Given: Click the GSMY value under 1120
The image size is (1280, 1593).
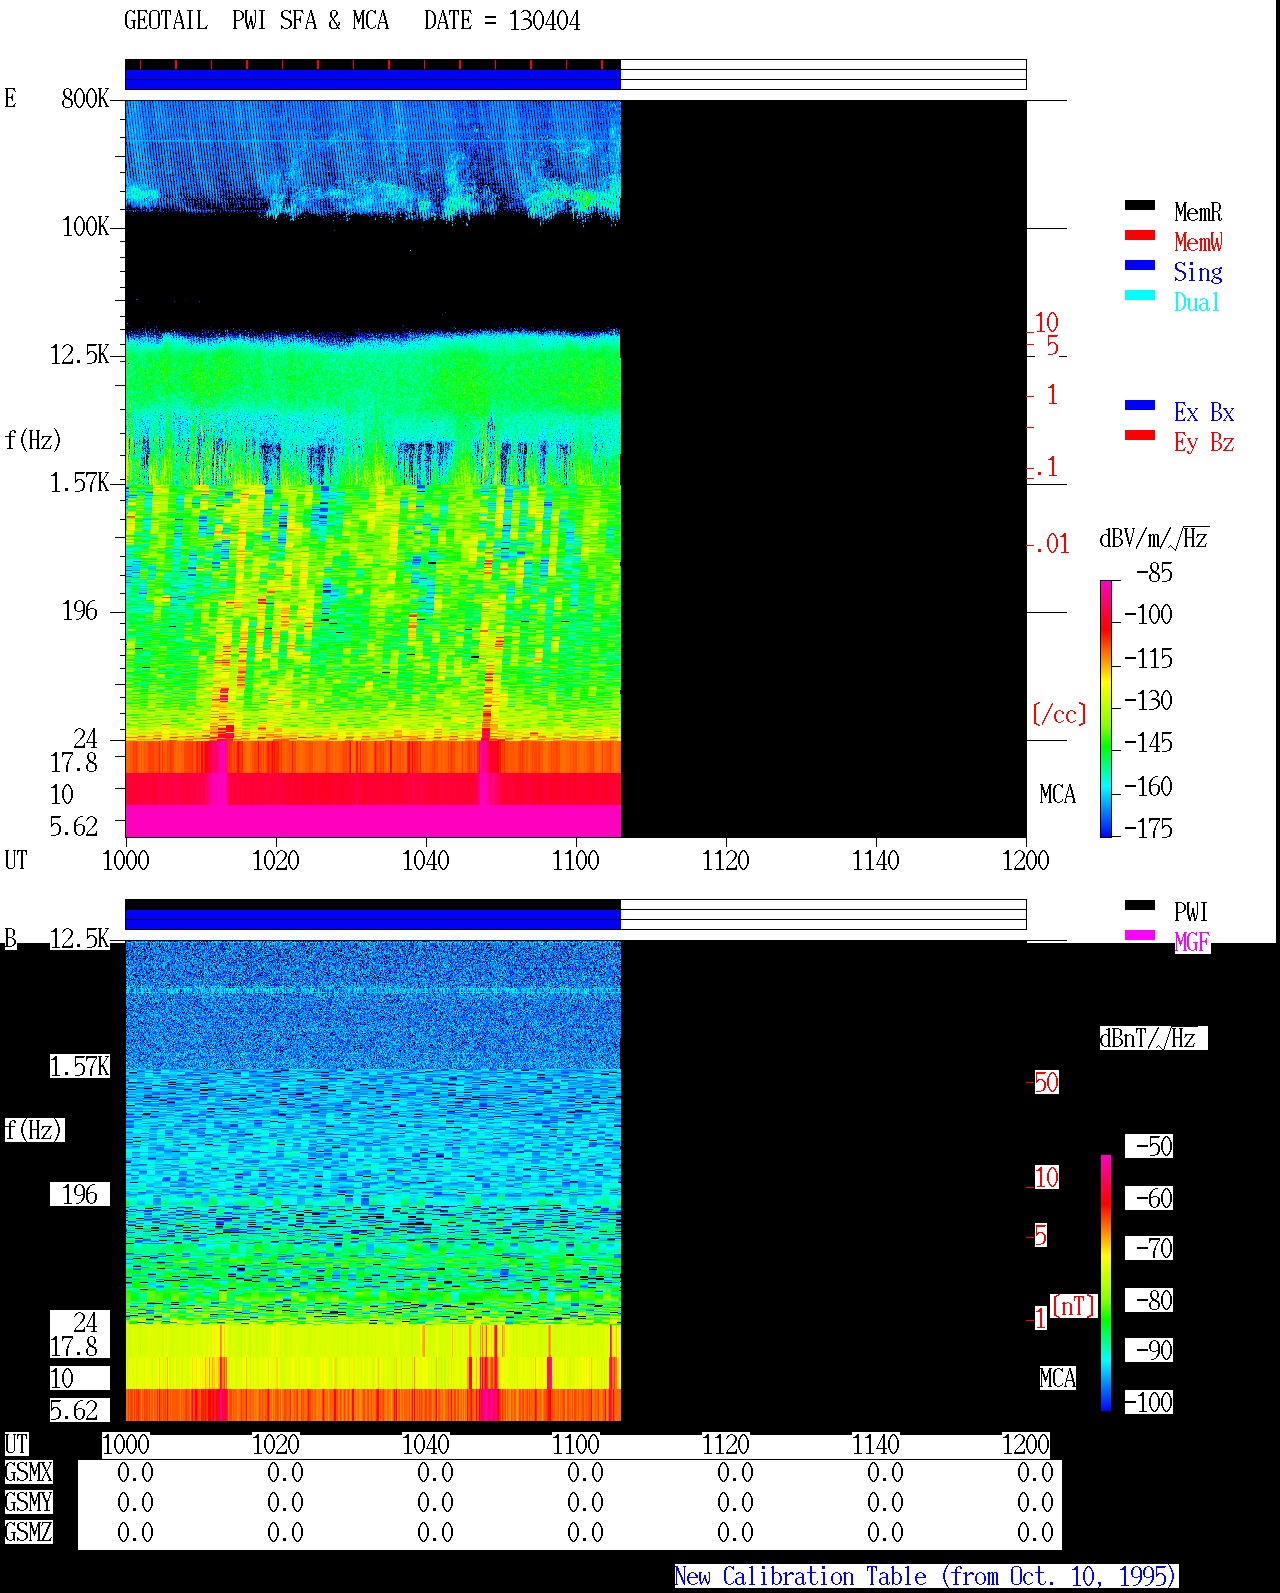Looking at the screenshot, I should [x=736, y=1503].
